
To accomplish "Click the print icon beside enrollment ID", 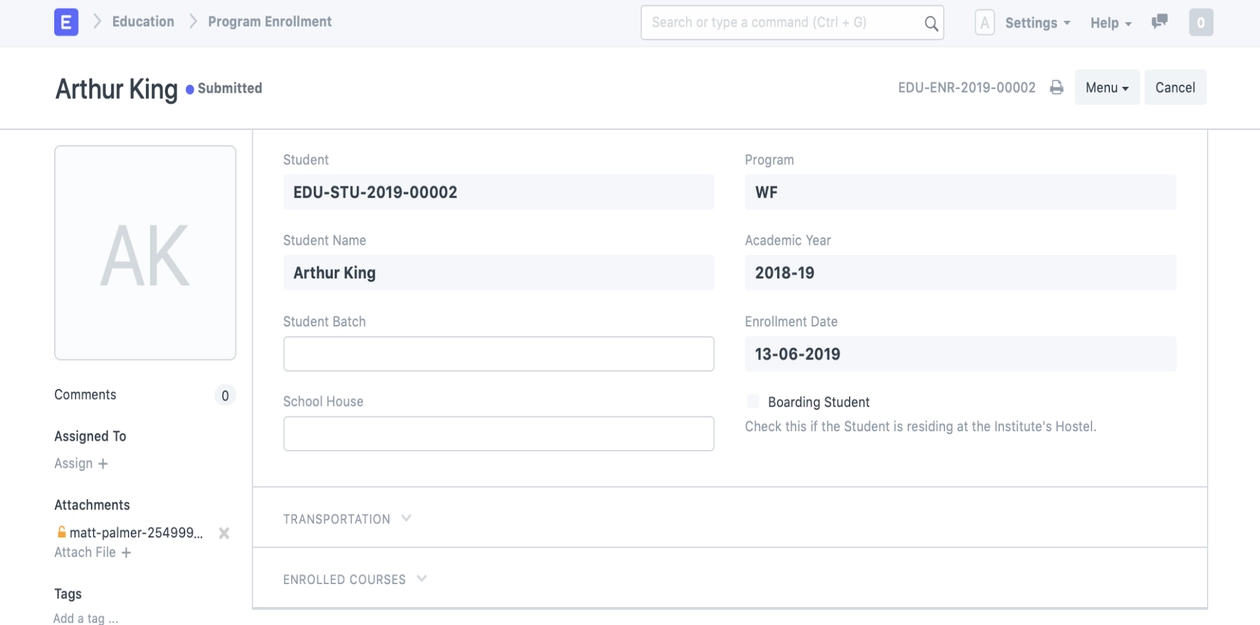I will point(1056,88).
